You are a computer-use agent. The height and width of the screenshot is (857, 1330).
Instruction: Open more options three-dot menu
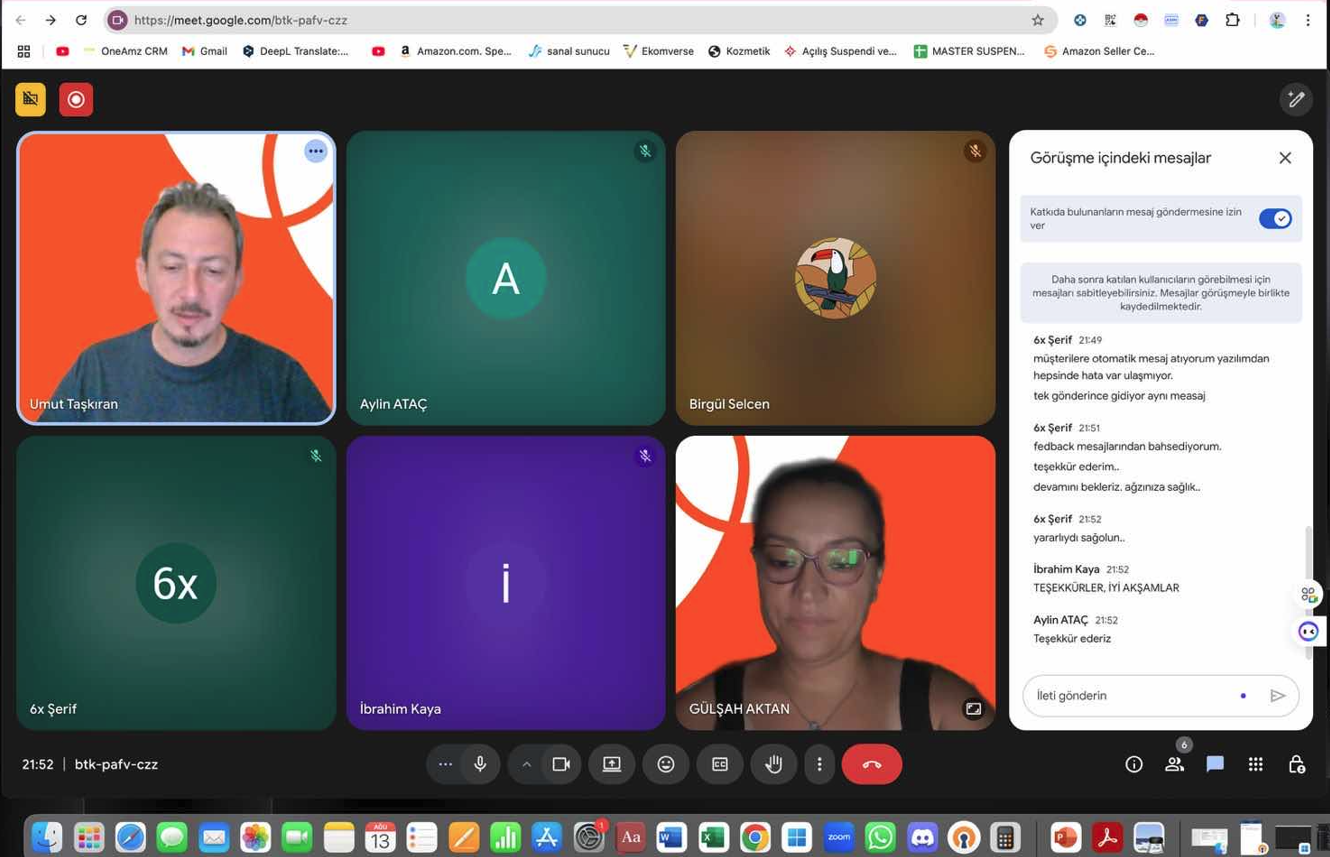[819, 764]
